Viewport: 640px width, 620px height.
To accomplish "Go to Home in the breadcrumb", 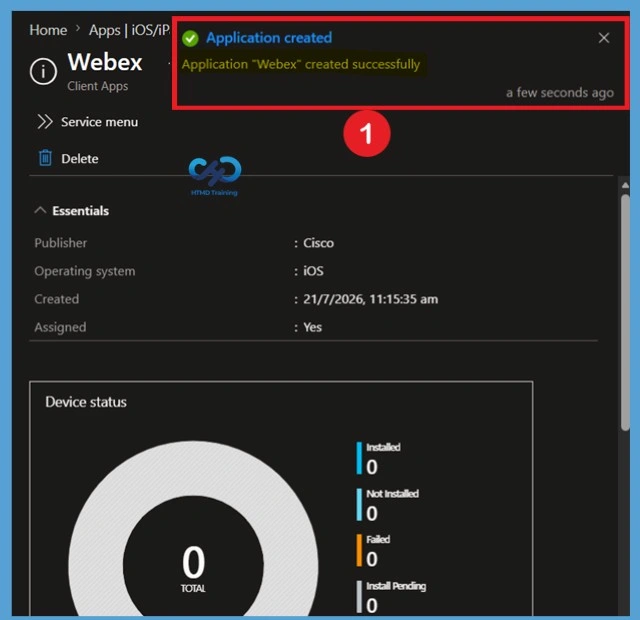I will tap(48, 30).
